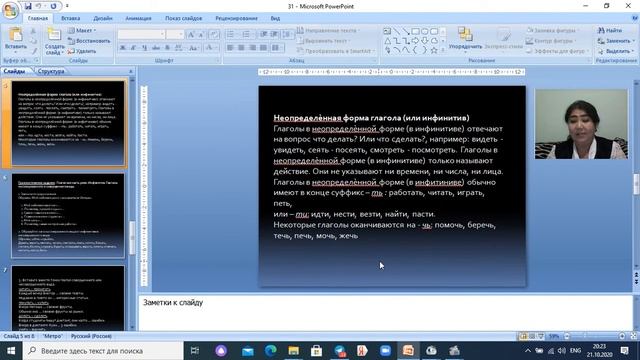
Task: Click the Восстановить reset button
Action: coord(89,41)
